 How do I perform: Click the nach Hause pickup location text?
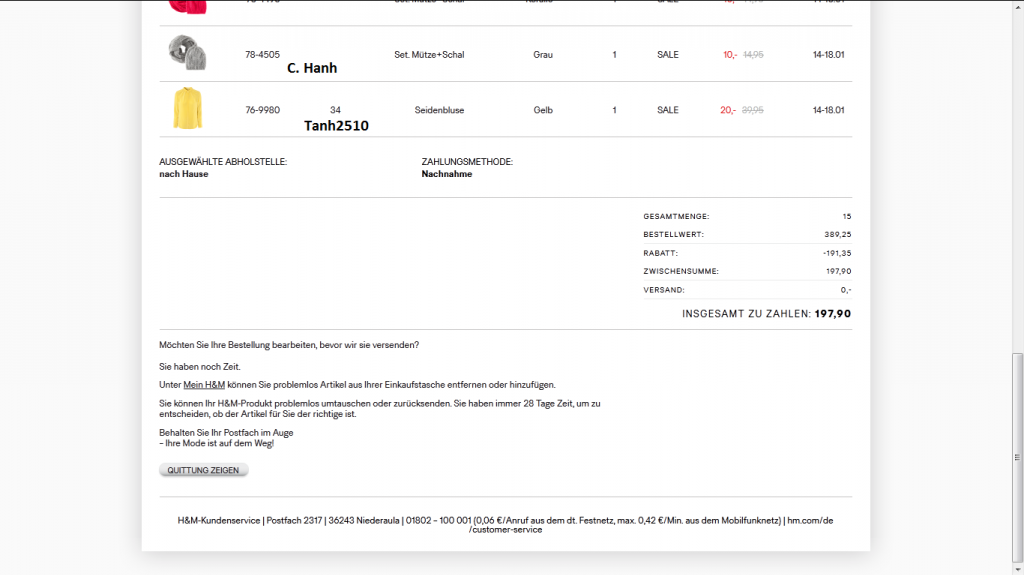click(x=184, y=174)
